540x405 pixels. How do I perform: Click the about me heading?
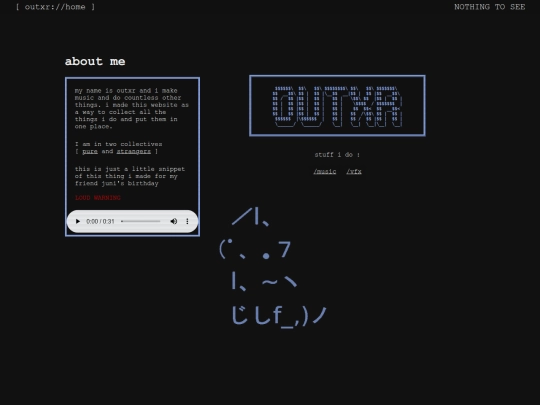[x=95, y=61]
